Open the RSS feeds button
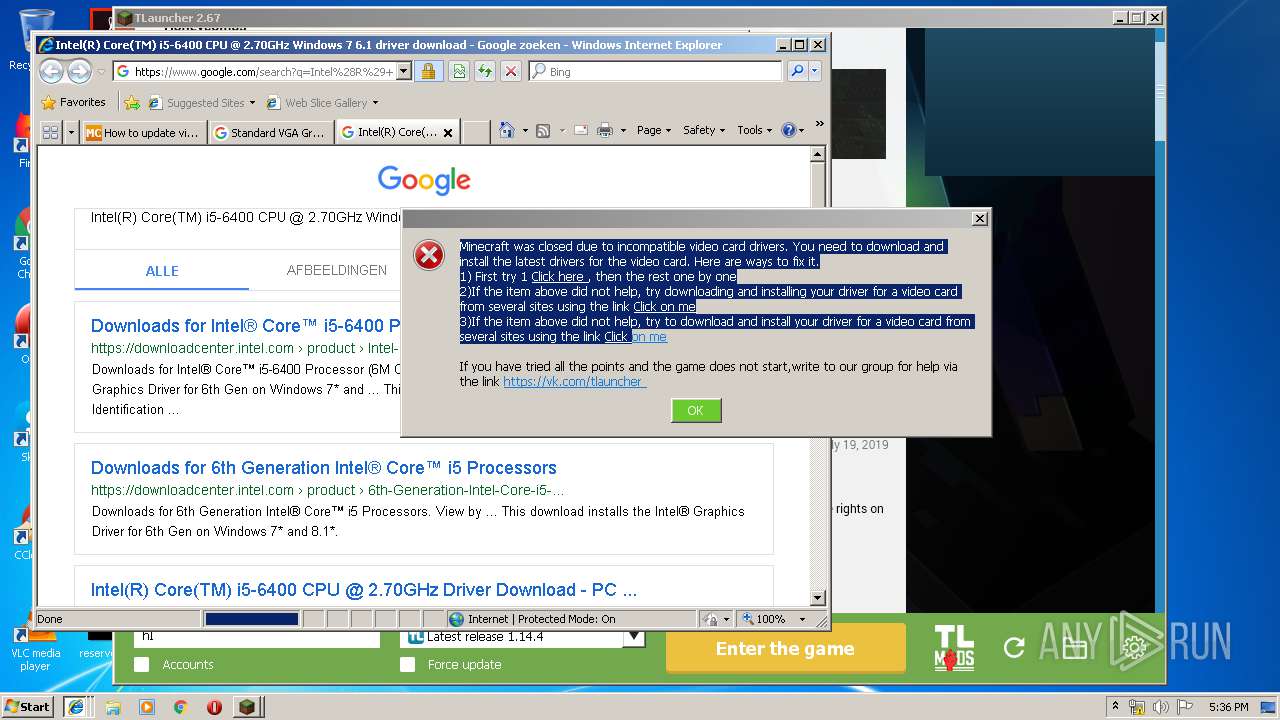 (543, 130)
